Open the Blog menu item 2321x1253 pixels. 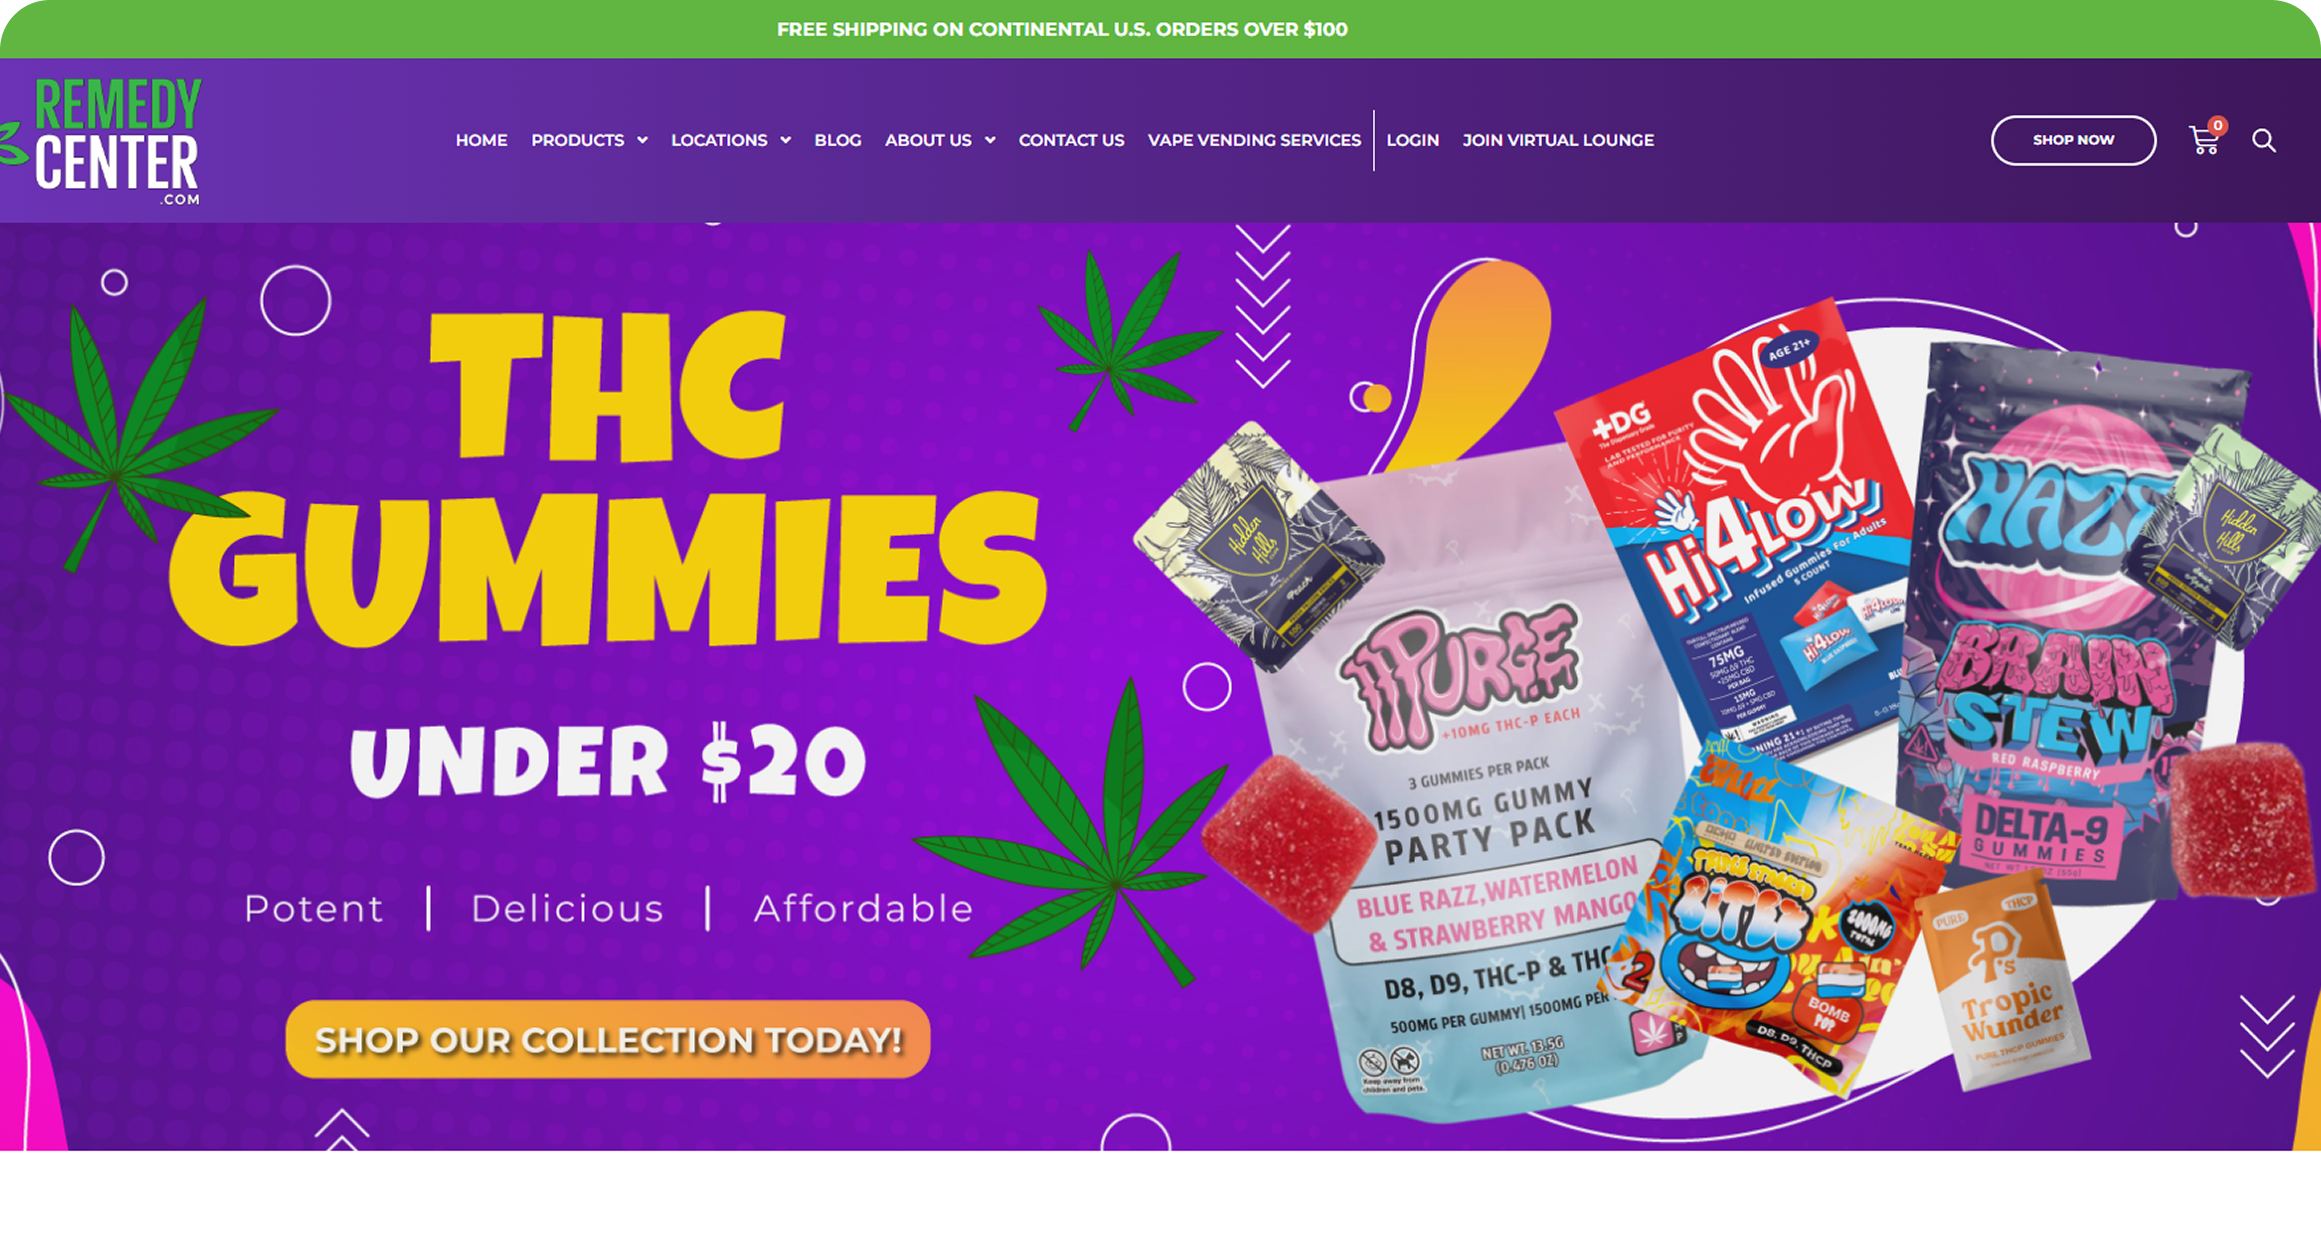pyautogui.click(x=837, y=141)
